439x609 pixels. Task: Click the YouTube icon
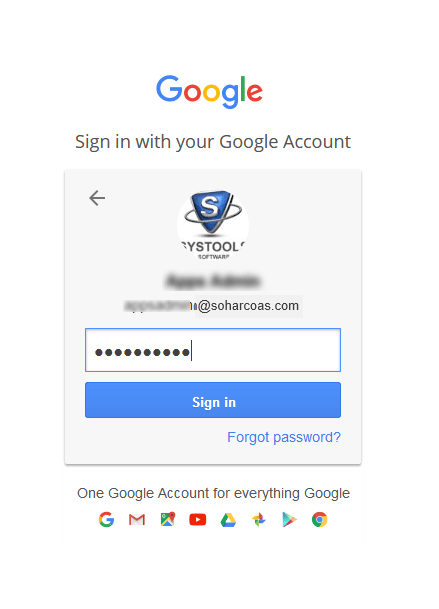click(198, 520)
